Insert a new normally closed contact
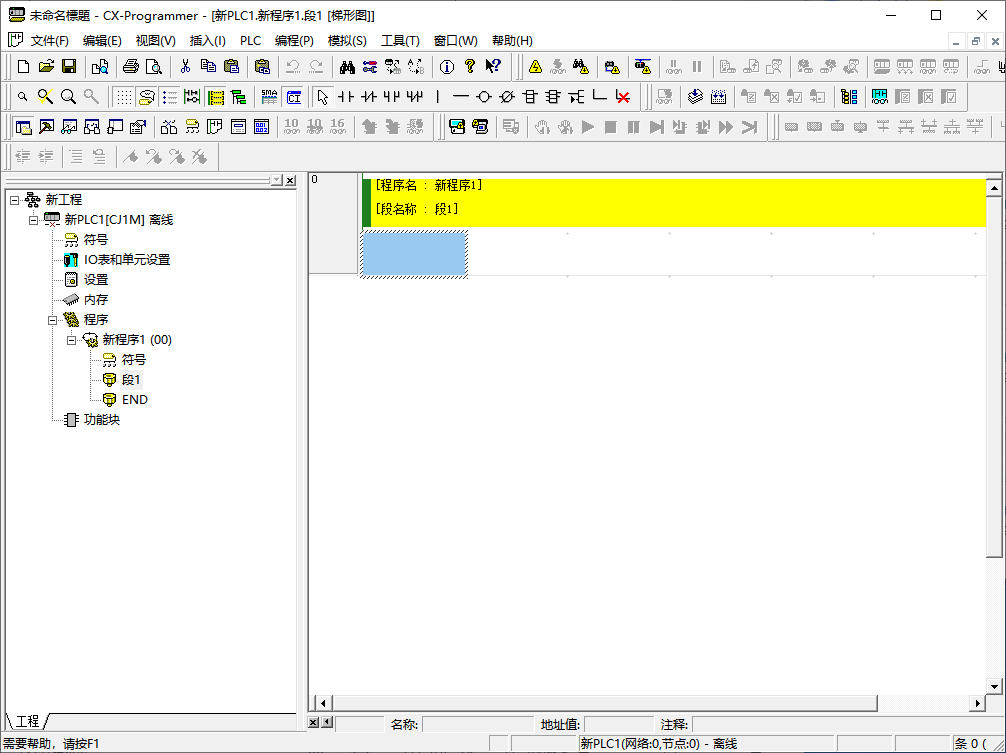The height and width of the screenshot is (753, 1006). 369,97
